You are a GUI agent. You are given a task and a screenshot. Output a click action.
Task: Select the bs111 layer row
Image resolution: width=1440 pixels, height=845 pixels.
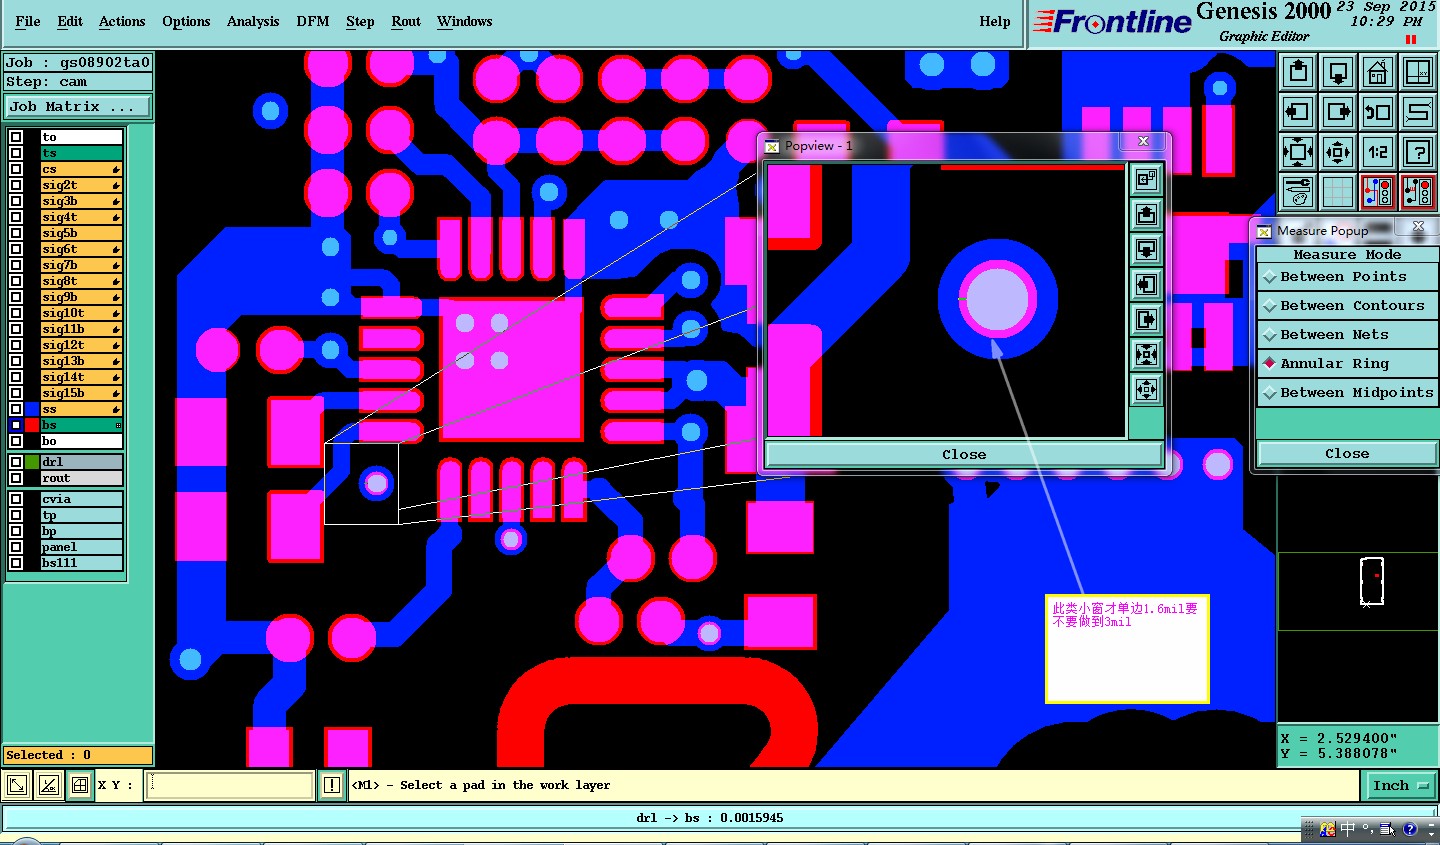81,563
